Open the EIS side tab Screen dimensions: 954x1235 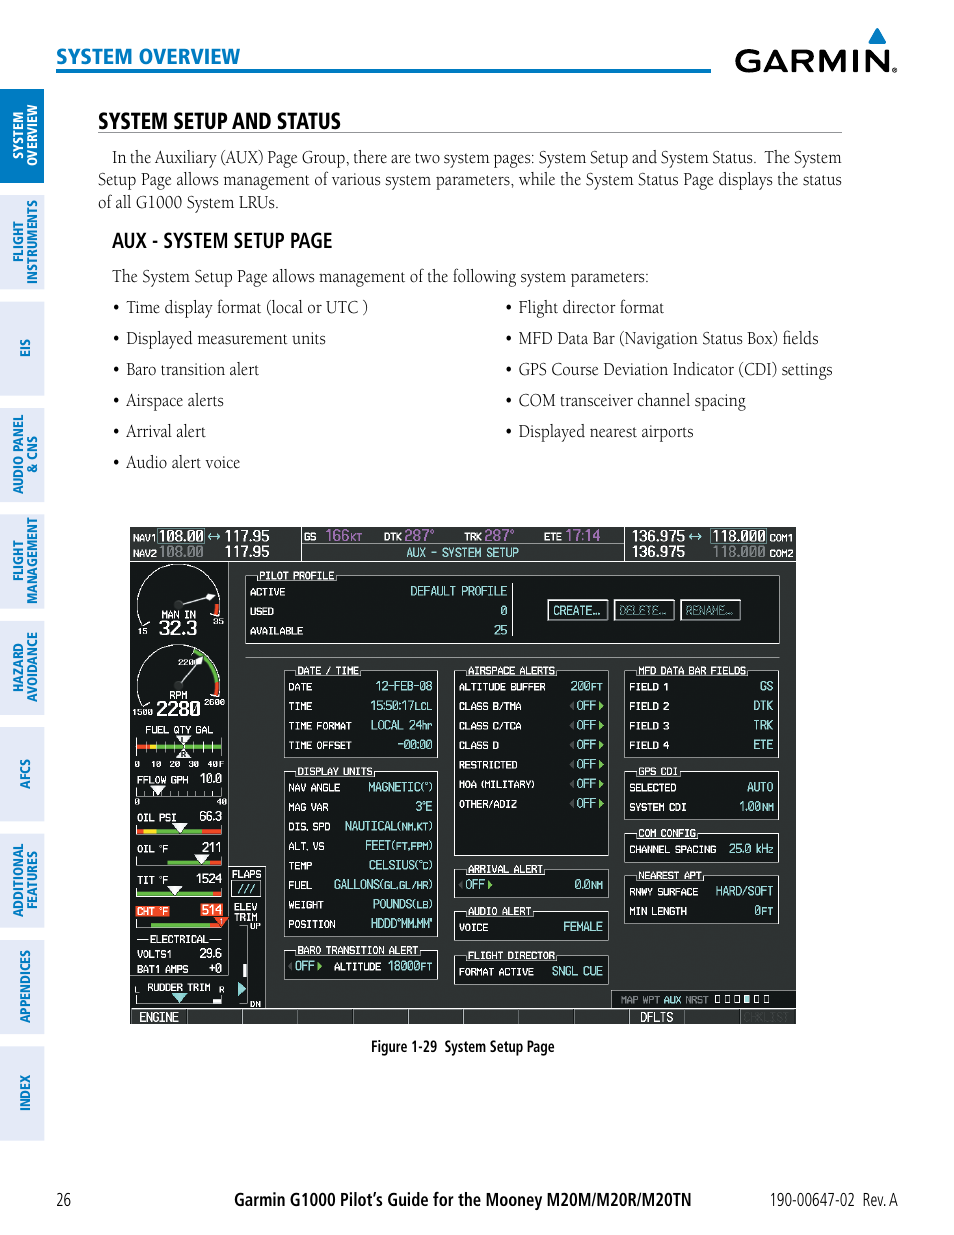click(22, 348)
